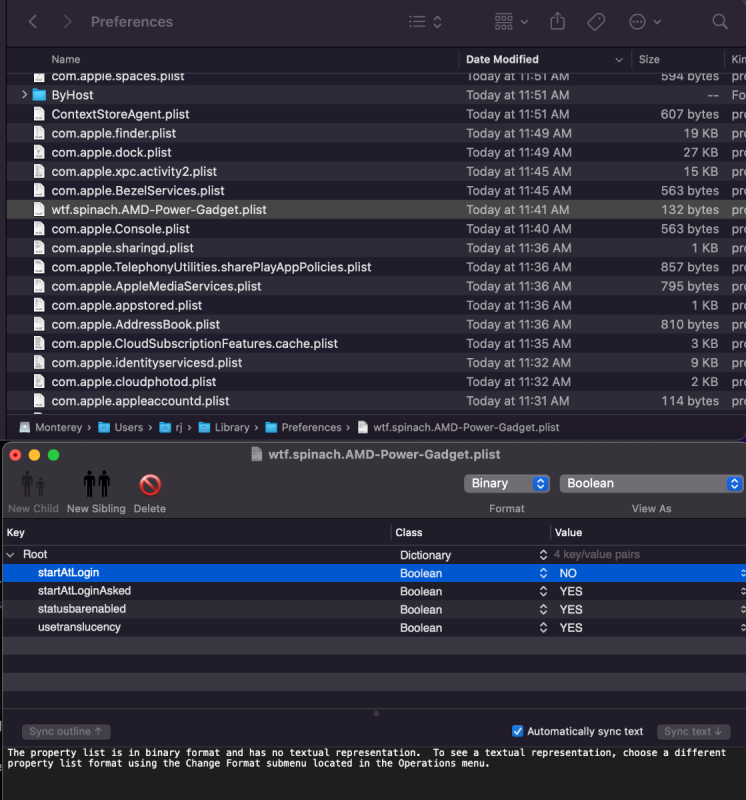Select com.apple.finder.plist file

pyautogui.click(x=113, y=133)
